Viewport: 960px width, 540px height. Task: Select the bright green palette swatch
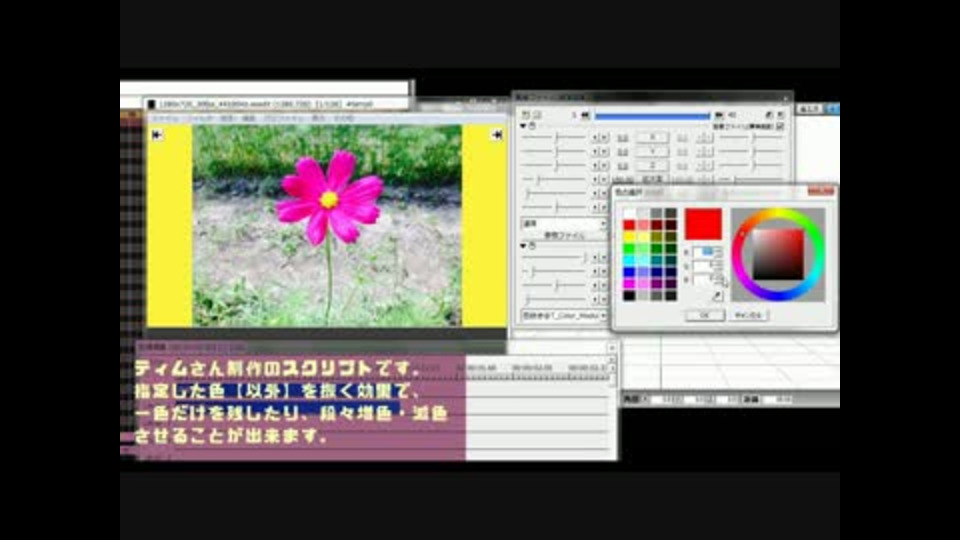(629, 249)
